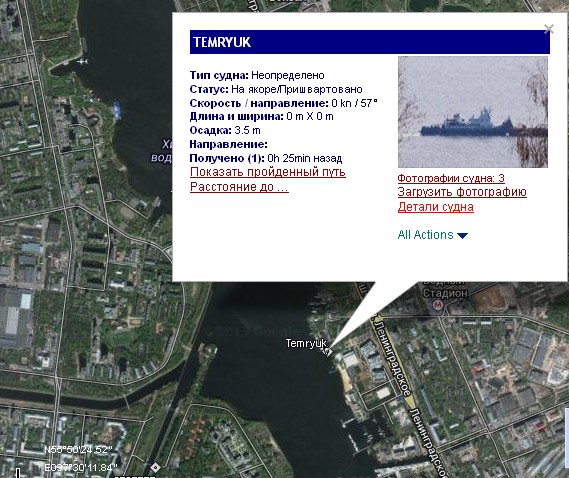Click the Temryuk text label on the map

[x=306, y=343]
